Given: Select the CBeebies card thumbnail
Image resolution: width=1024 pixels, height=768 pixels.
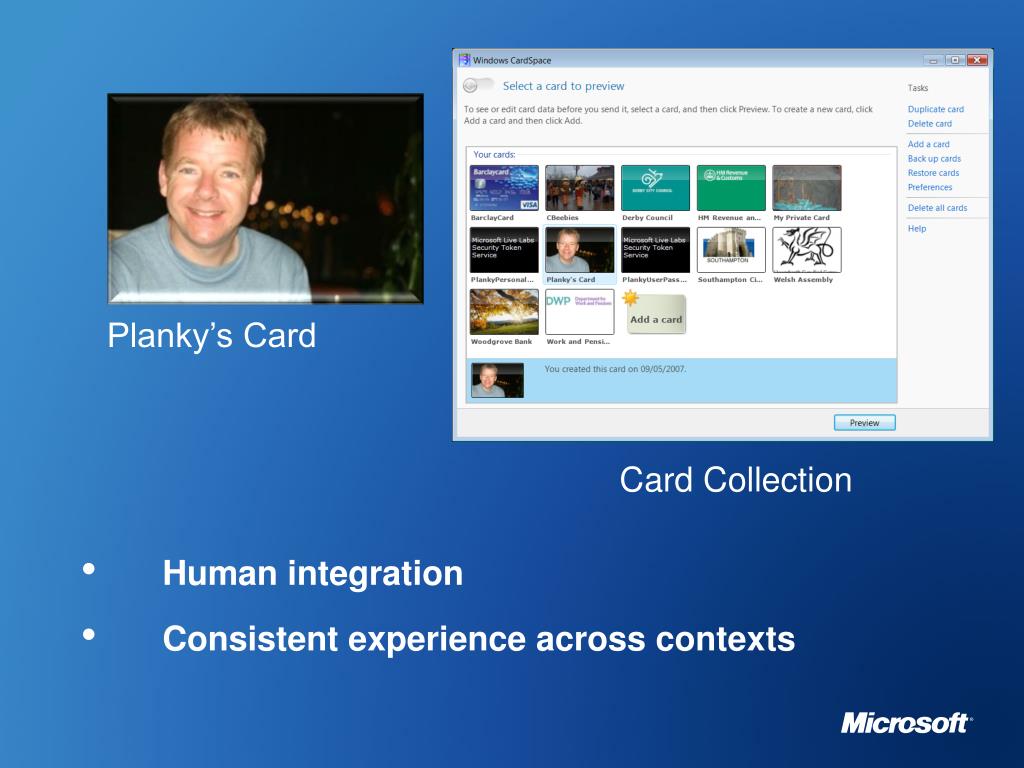Looking at the screenshot, I should coord(580,188).
